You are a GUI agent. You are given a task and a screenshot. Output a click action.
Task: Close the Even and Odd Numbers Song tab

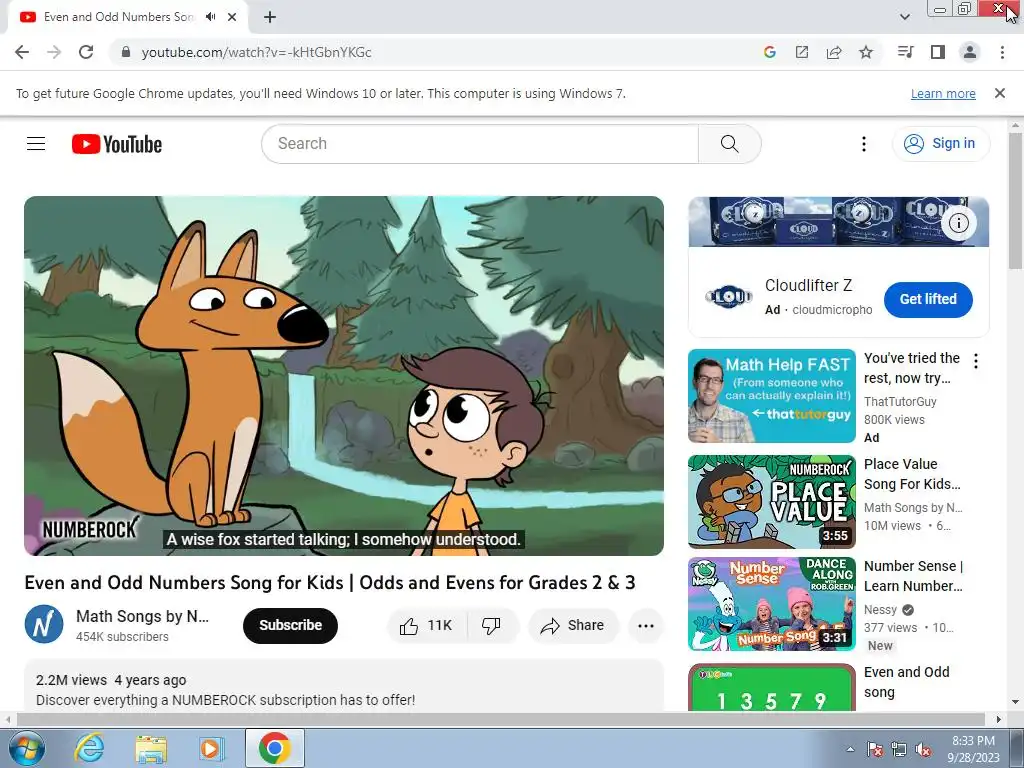click(x=232, y=17)
